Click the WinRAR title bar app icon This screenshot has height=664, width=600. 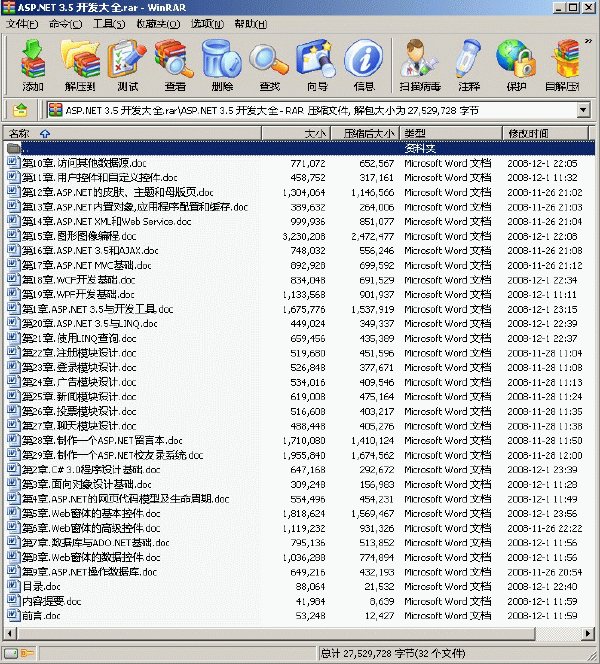(x=8, y=7)
